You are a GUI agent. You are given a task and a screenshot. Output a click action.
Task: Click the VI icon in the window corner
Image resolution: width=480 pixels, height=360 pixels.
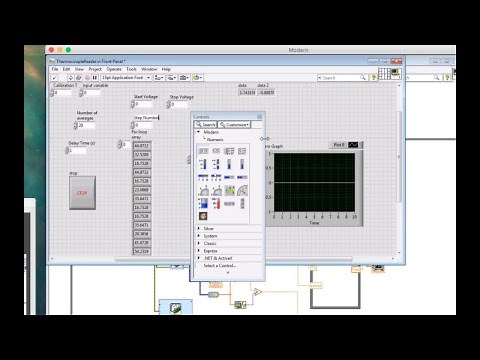pyautogui.click(x=396, y=73)
